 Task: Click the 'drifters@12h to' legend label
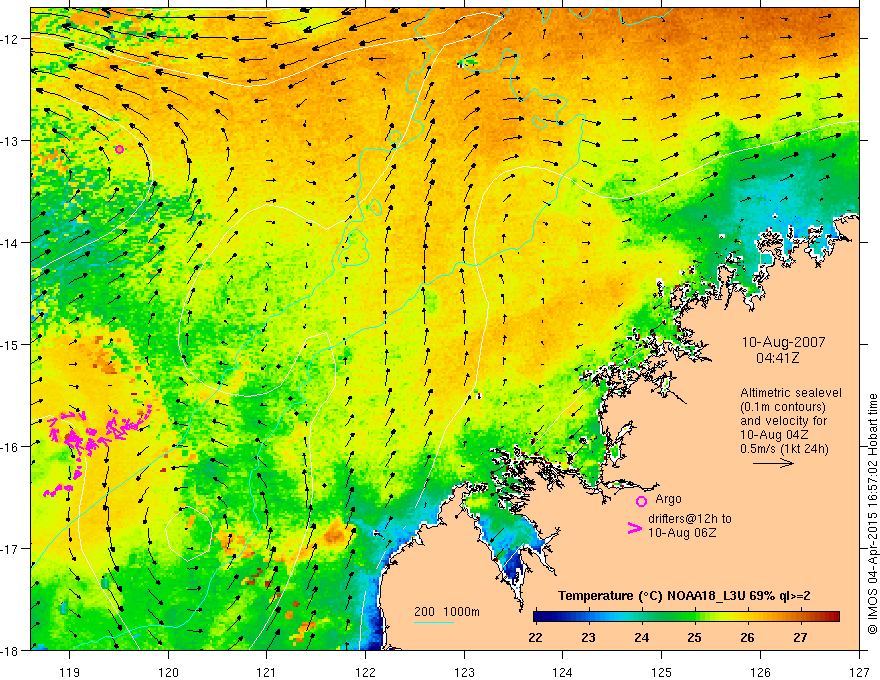(x=690, y=519)
